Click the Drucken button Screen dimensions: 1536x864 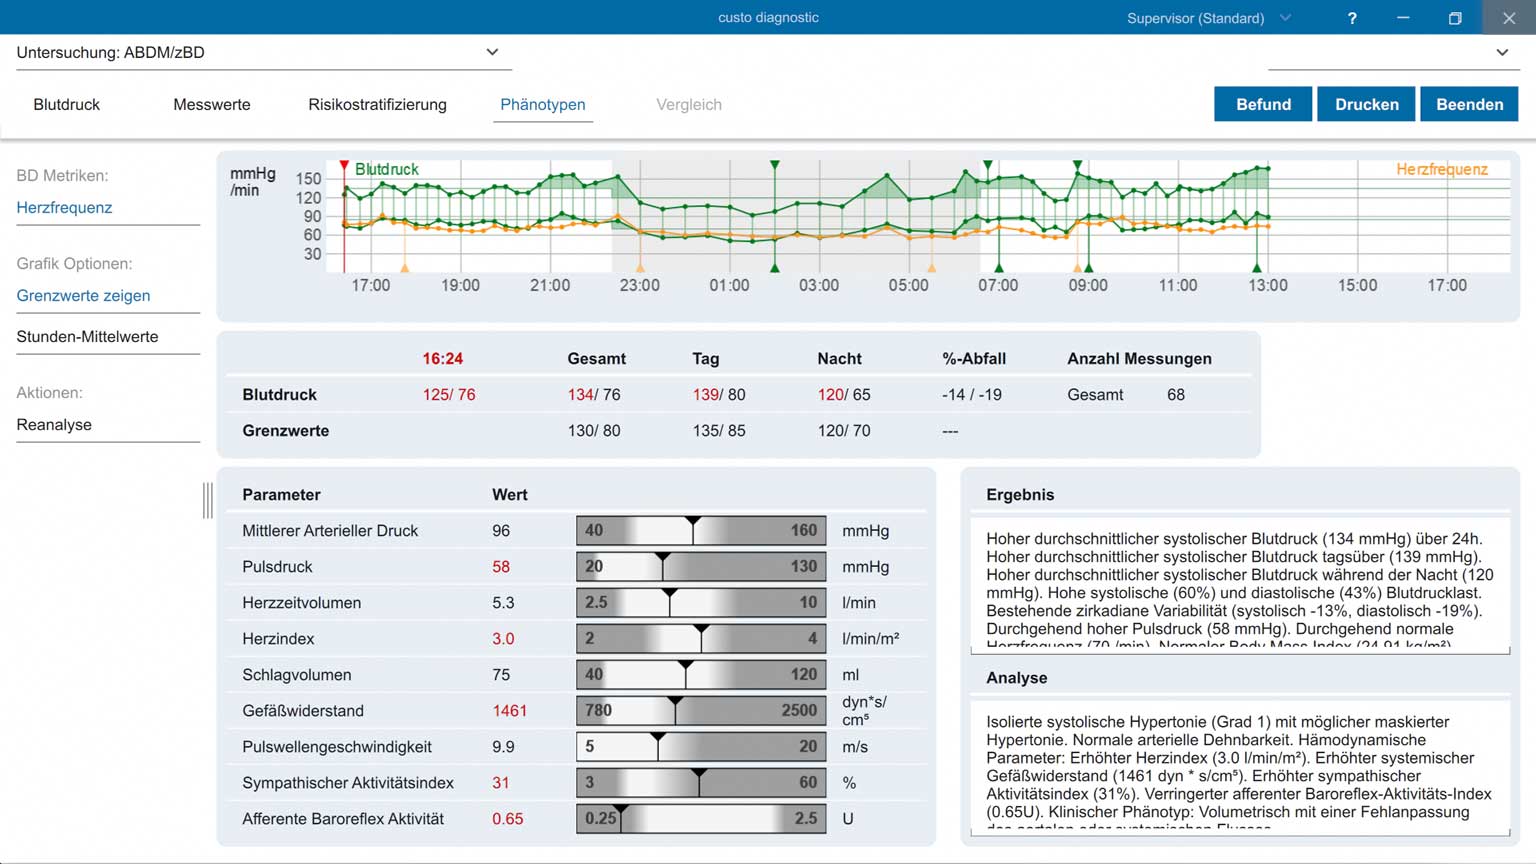pos(1367,104)
